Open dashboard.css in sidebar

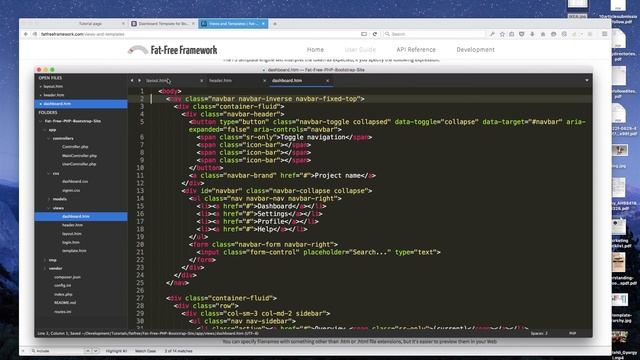pos(75,181)
